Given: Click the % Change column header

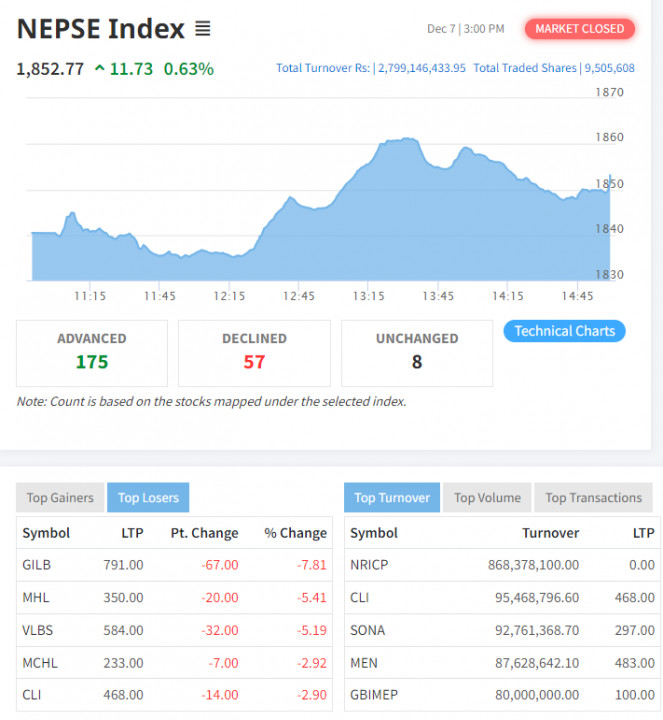Looking at the screenshot, I should 295,533.
